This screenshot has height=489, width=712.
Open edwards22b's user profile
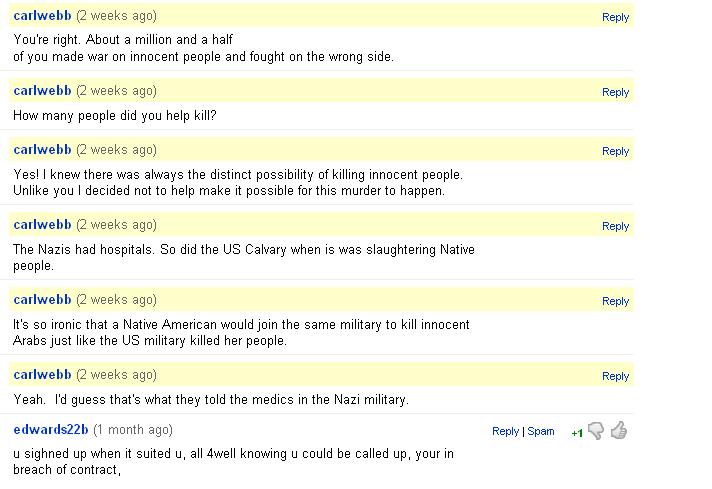(51, 430)
